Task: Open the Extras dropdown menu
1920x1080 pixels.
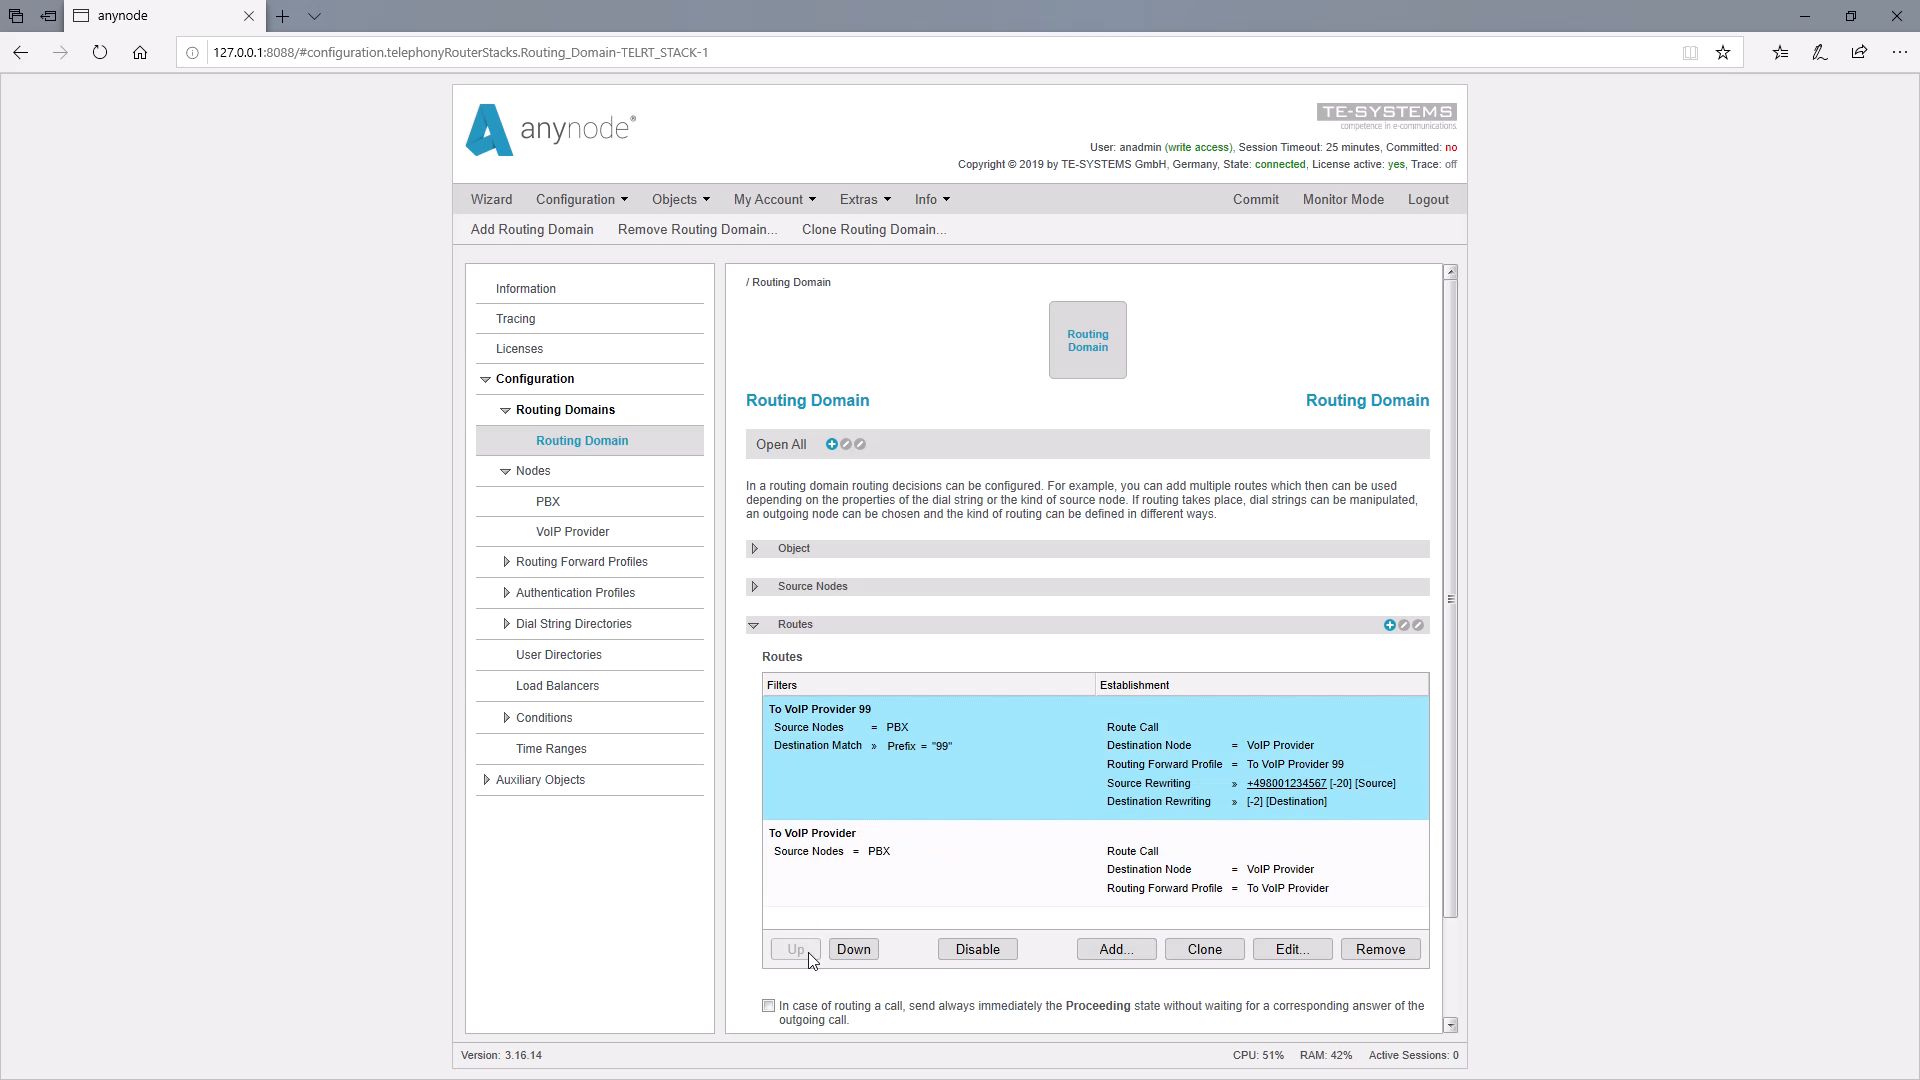Action: (x=864, y=199)
